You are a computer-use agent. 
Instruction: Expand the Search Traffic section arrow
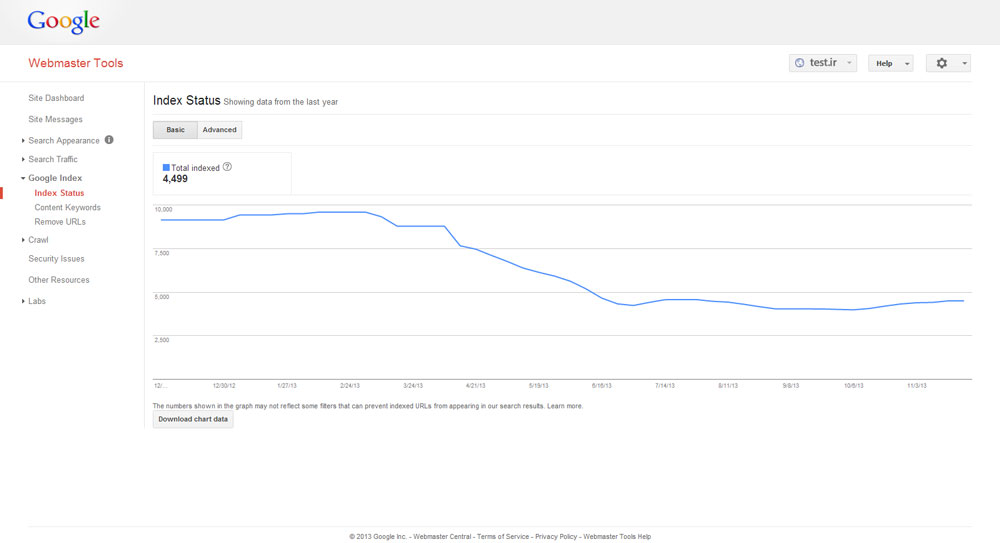23,159
